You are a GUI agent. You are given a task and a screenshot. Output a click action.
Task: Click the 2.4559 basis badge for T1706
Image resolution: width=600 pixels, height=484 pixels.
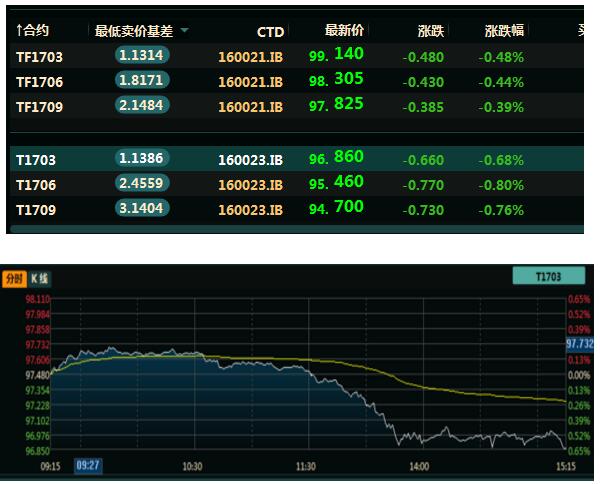point(141,184)
